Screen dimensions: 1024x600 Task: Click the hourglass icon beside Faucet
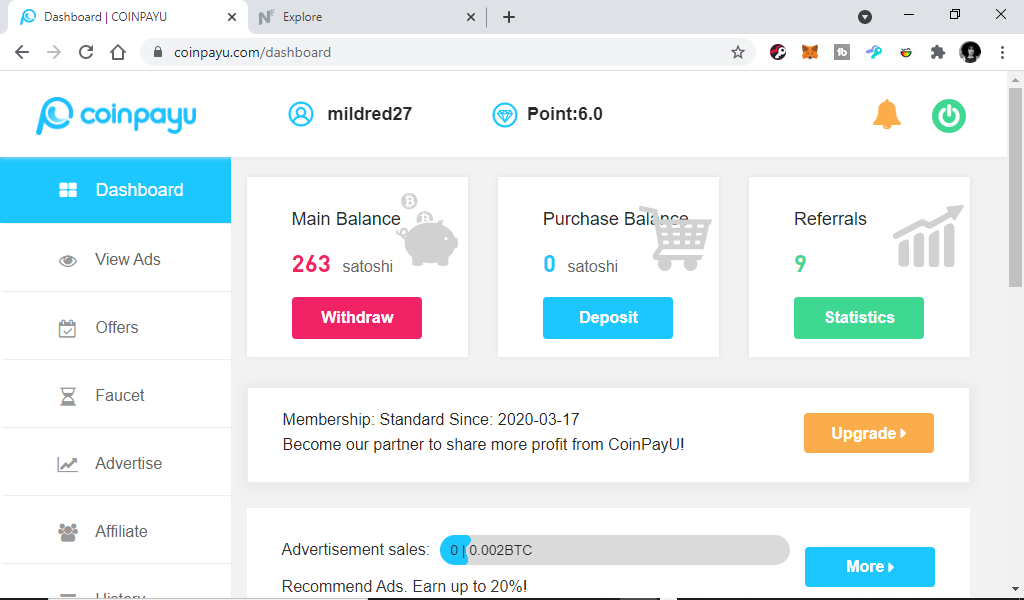[x=68, y=396]
